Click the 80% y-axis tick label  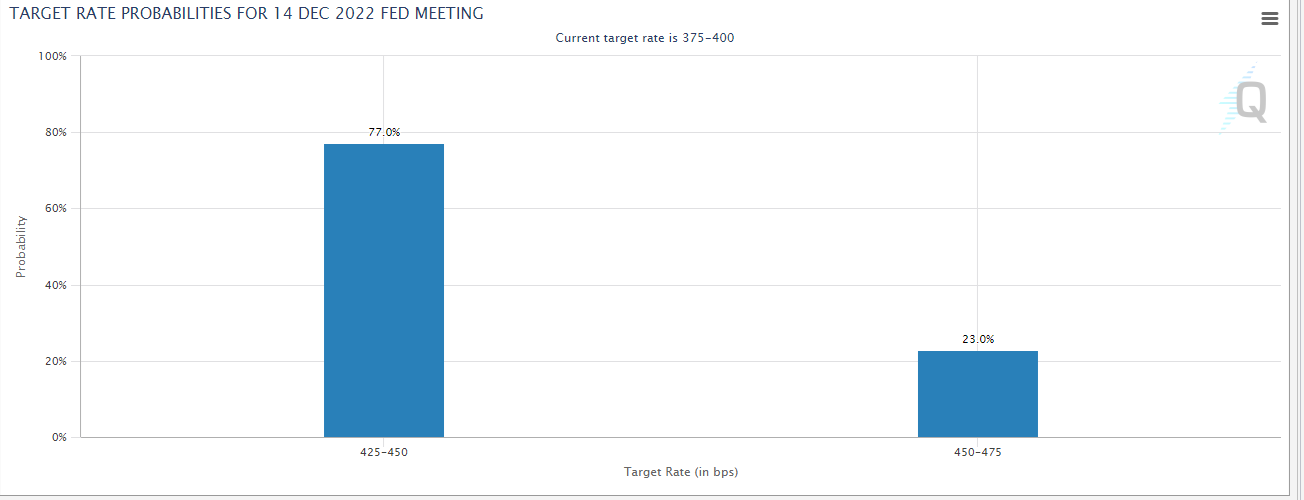click(x=55, y=132)
